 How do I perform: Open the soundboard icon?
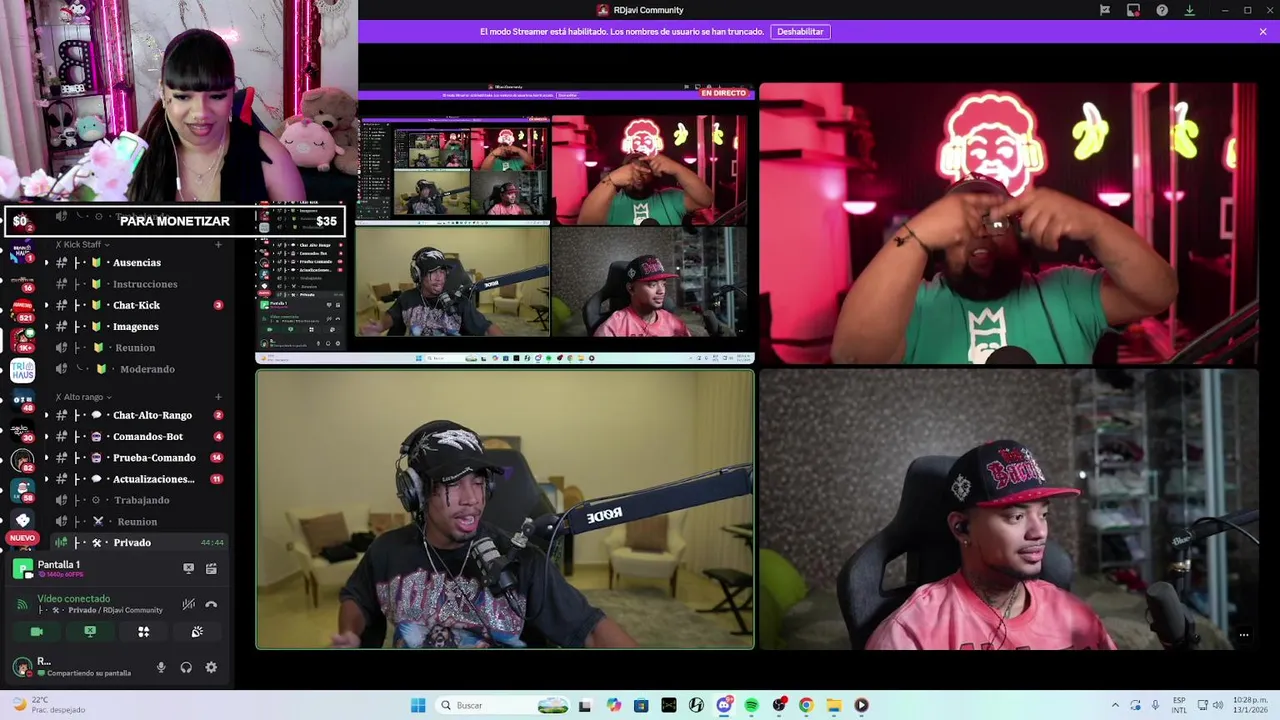tap(197, 632)
